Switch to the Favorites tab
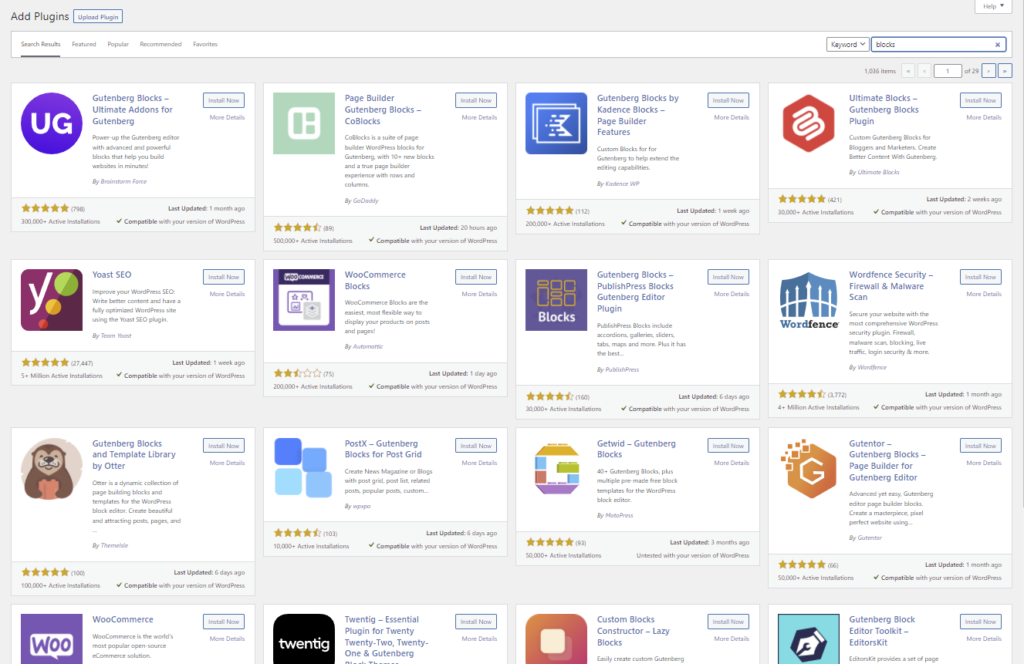This screenshot has width=1024, height=664. (x=205, y=44)
